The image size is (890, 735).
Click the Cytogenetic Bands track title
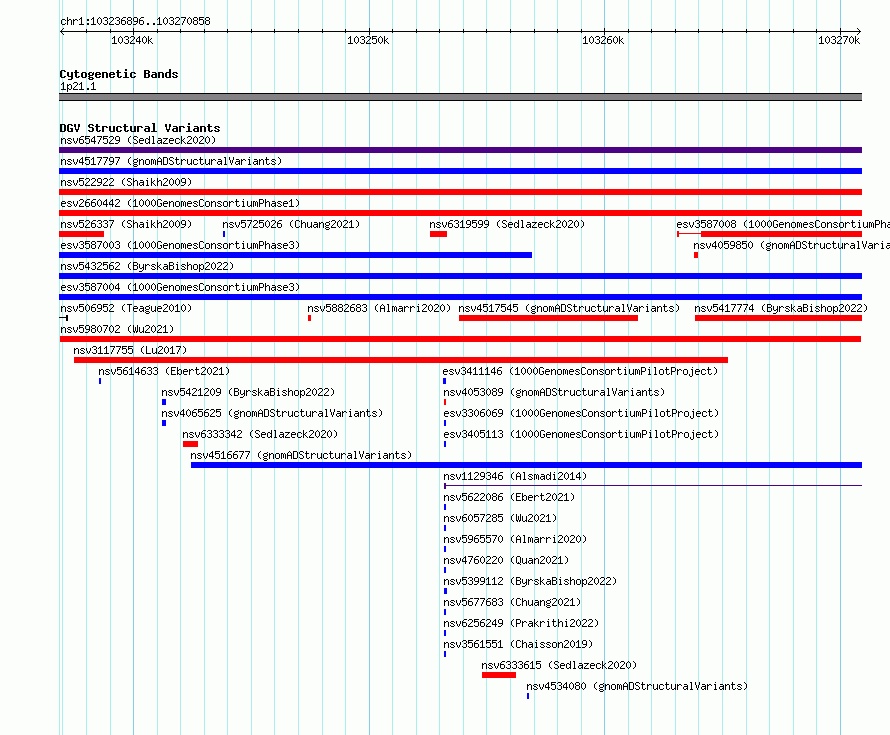click(x=119, y=74)
